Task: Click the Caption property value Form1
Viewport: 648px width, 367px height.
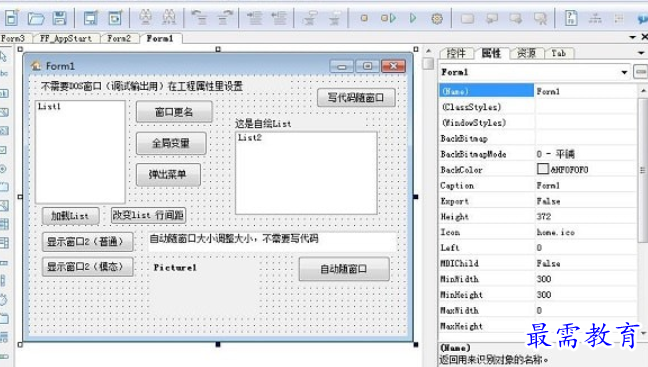Action: click(548, 186)
